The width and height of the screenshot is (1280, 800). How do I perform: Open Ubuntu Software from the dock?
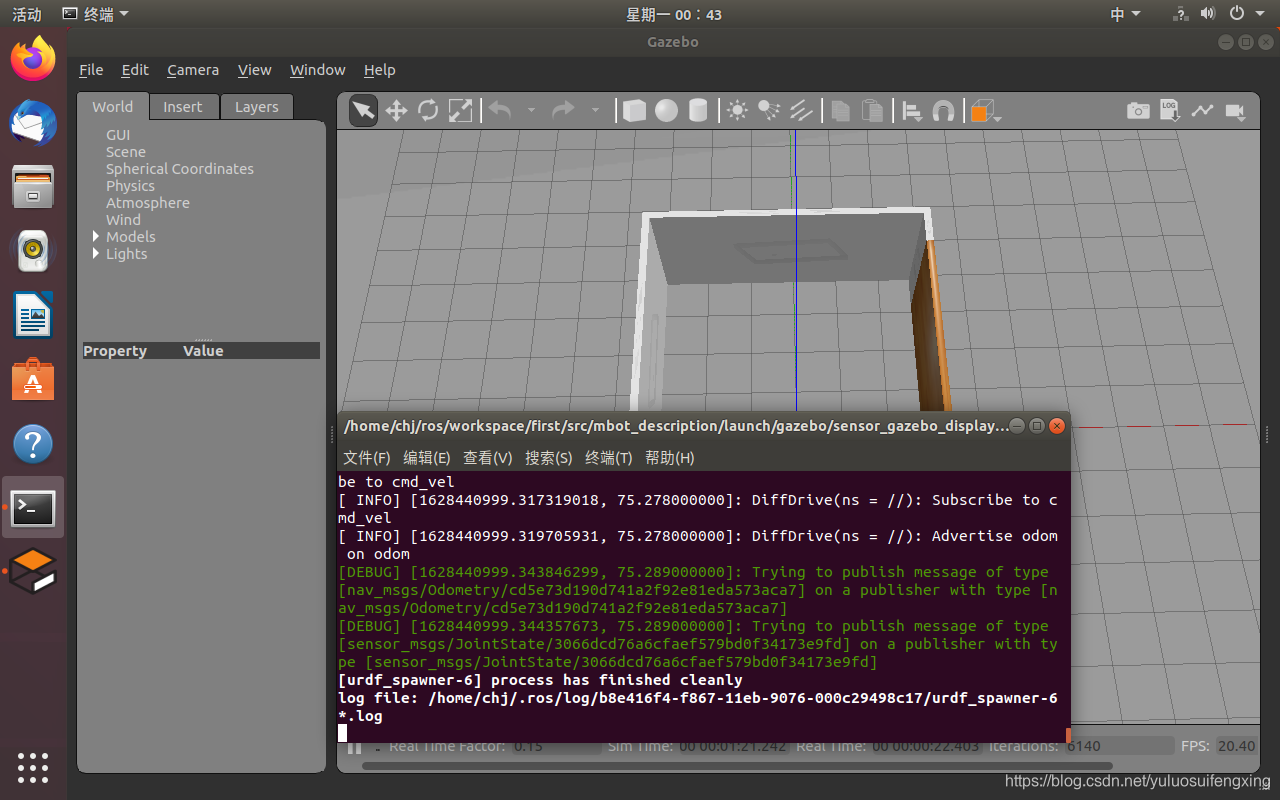(x=33, y=380)
